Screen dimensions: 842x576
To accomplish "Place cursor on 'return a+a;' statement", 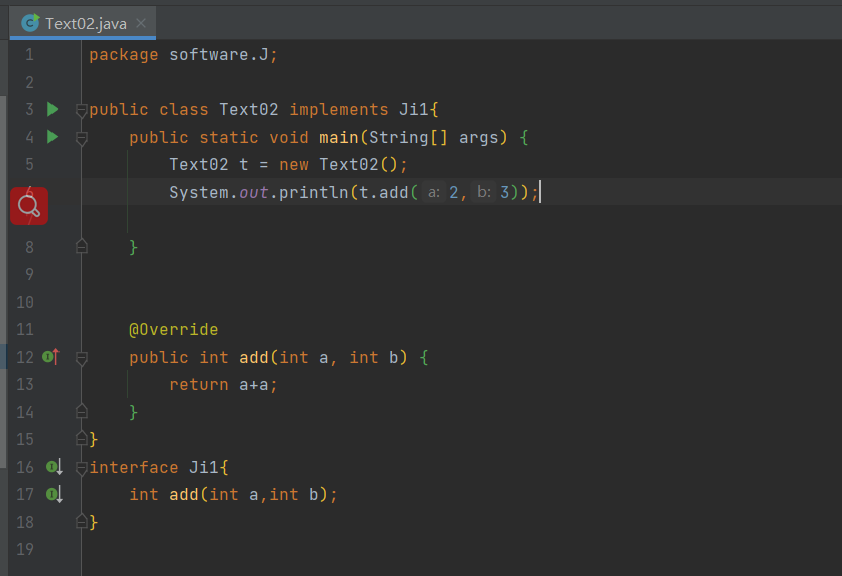I will click(x=223, y=384).
